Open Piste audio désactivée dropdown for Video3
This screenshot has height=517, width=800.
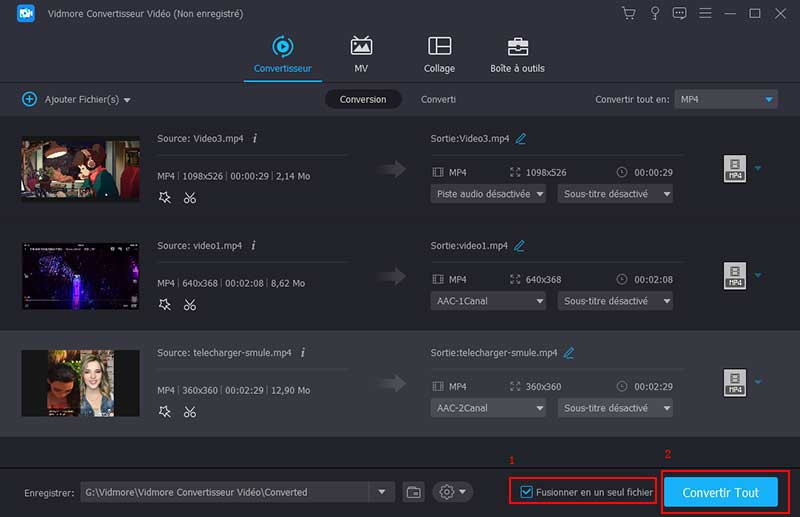pos(488,193)
